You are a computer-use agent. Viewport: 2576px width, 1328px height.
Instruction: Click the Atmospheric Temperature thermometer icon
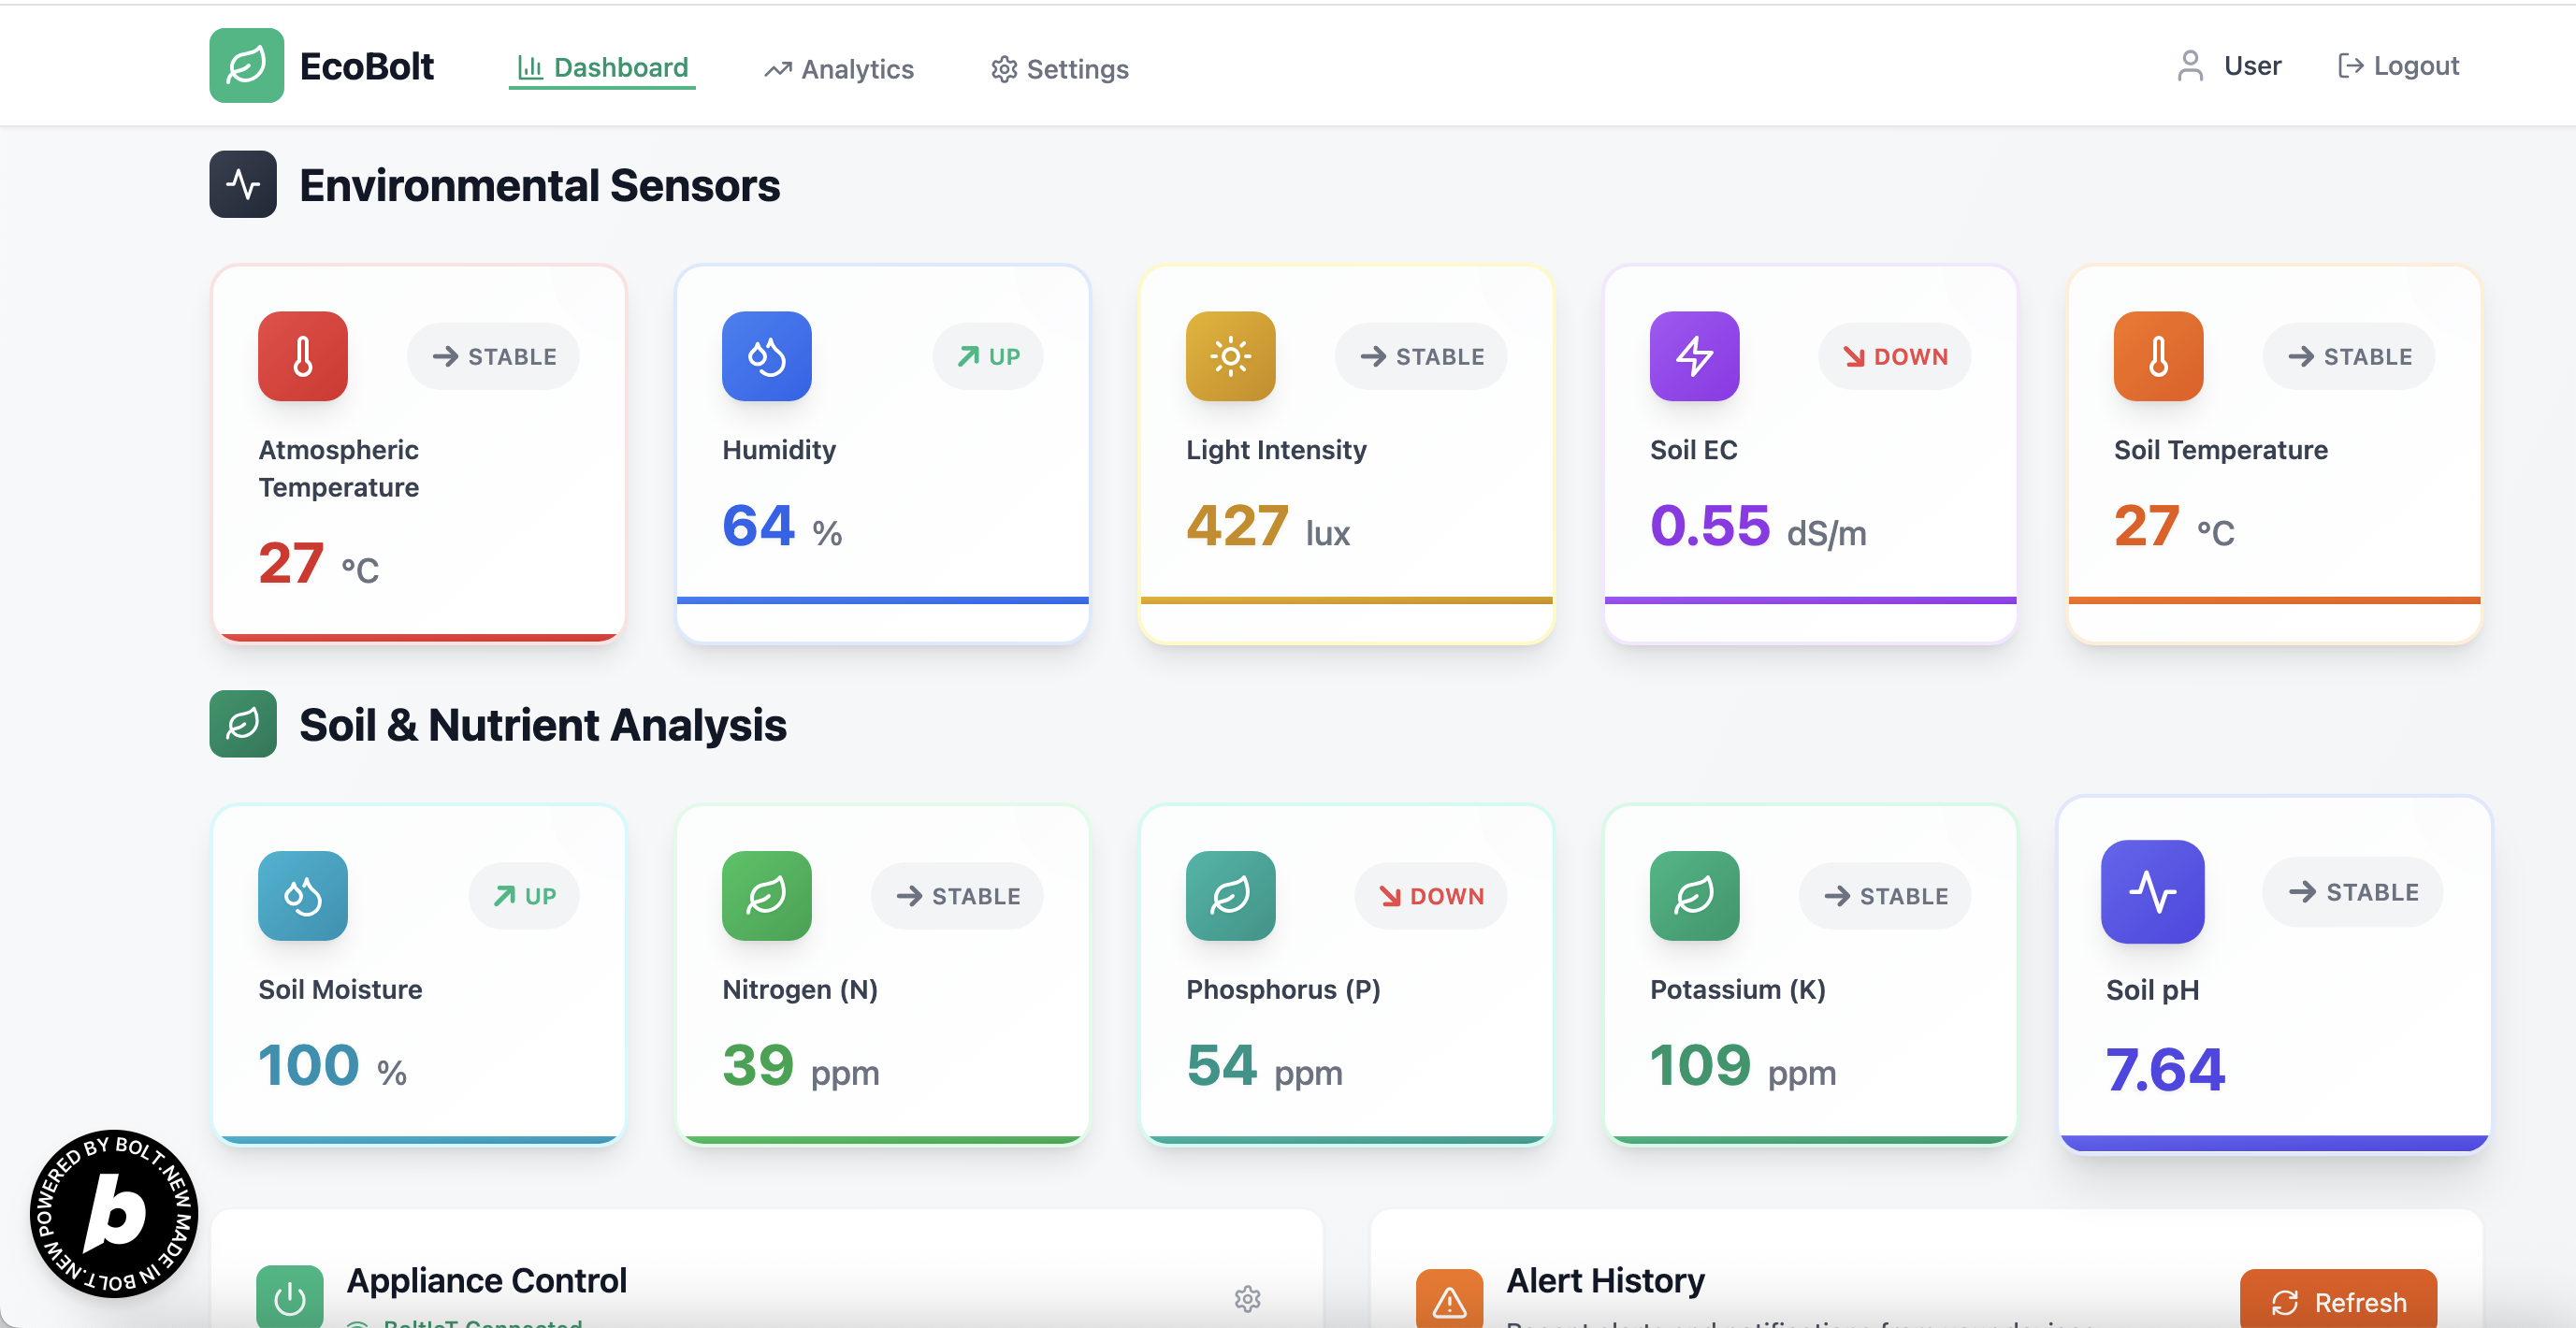(x=302, y=356)
